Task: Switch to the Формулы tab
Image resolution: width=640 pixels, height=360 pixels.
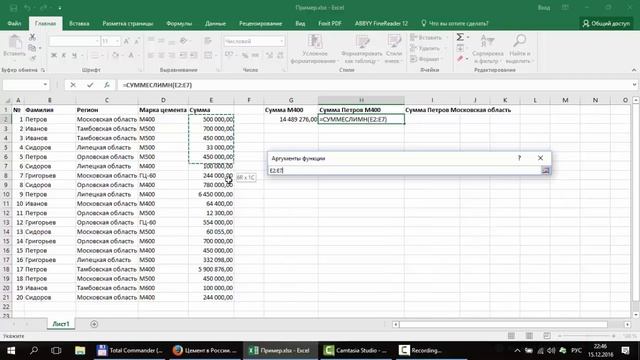Action: [179, 24]
